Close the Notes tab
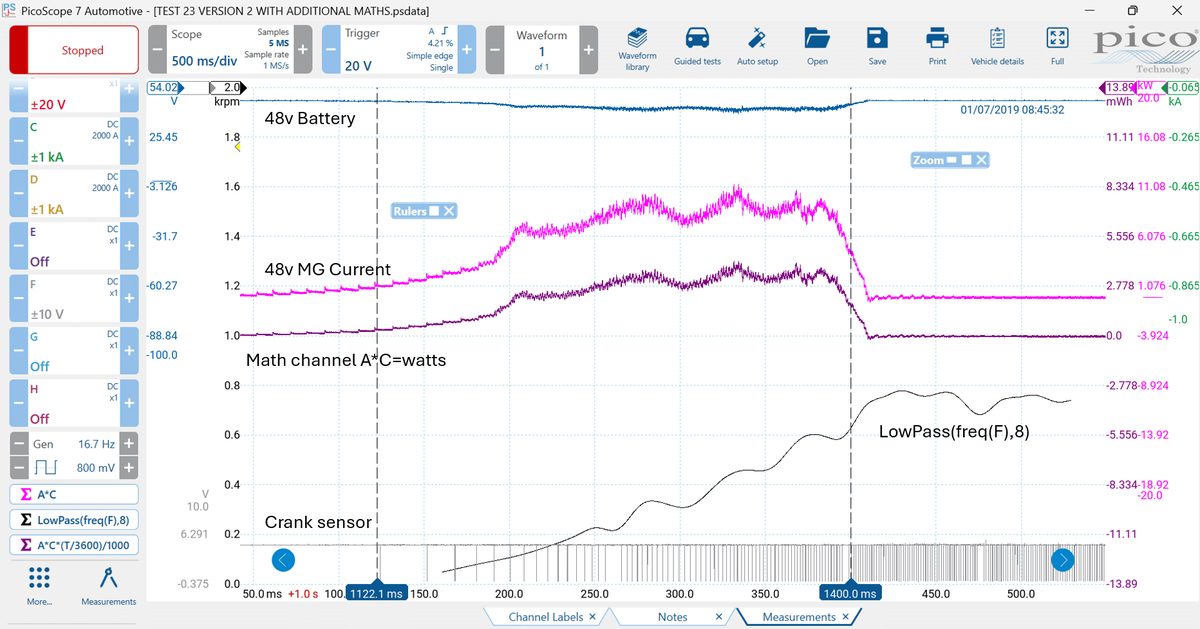This screenshot has height=629, width=1200. [x=719, y=617]
